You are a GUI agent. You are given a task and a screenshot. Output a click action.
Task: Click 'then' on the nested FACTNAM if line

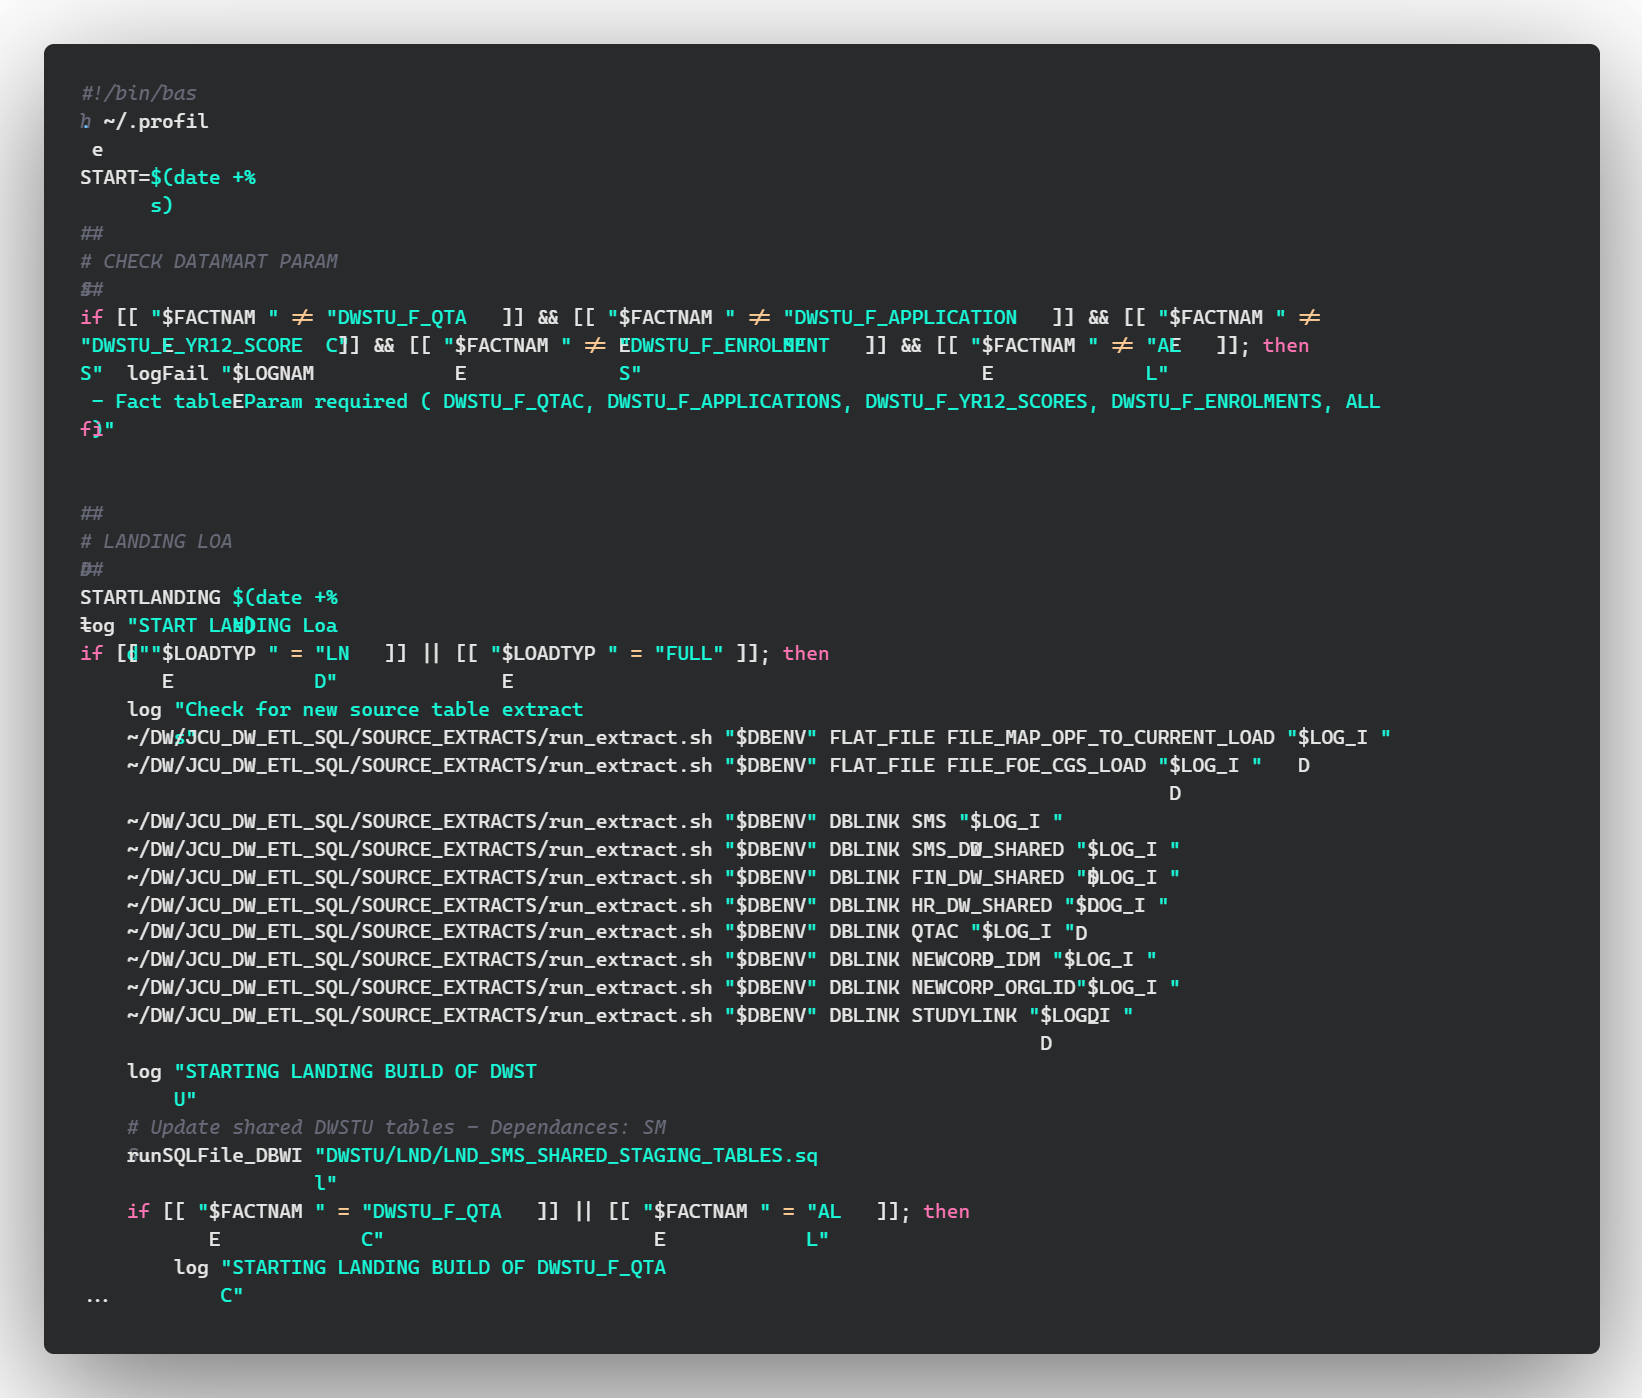pyautogui.click(x=946, y=1211)
